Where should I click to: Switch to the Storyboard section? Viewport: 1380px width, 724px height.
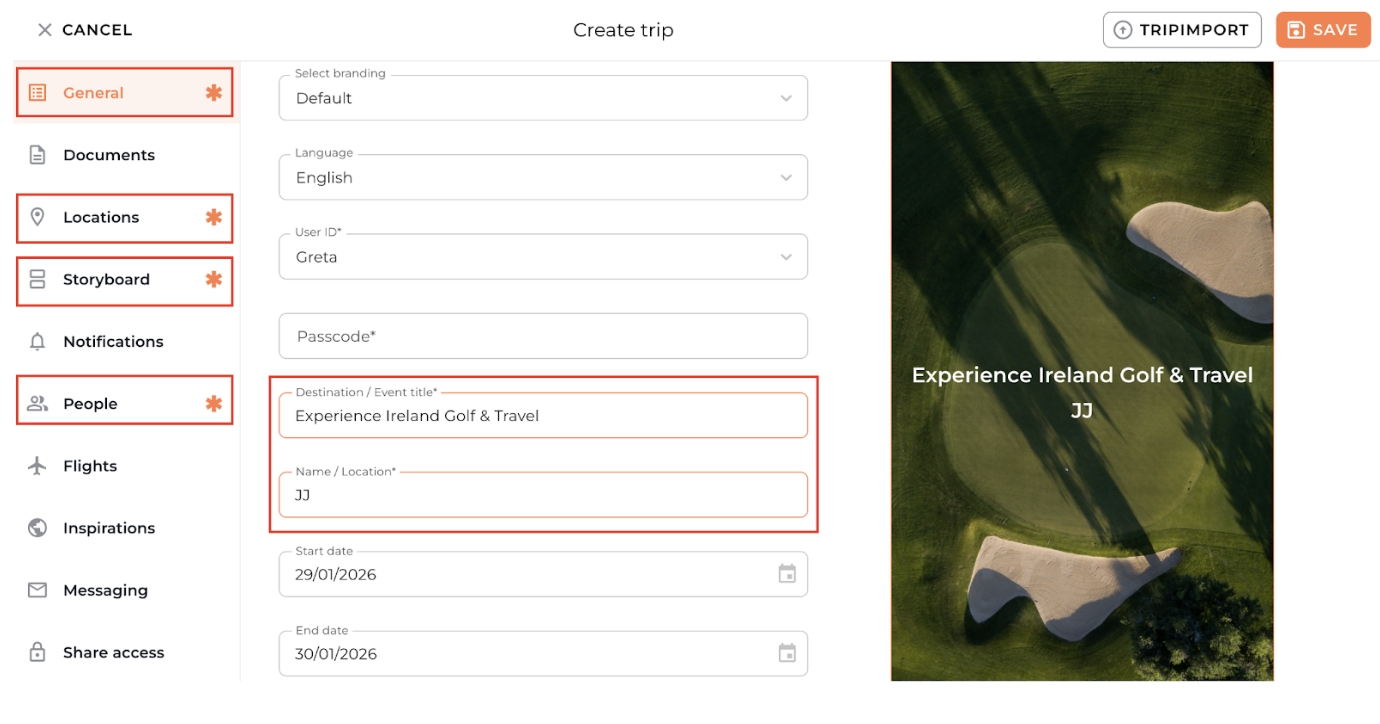[x=106, y=280]
